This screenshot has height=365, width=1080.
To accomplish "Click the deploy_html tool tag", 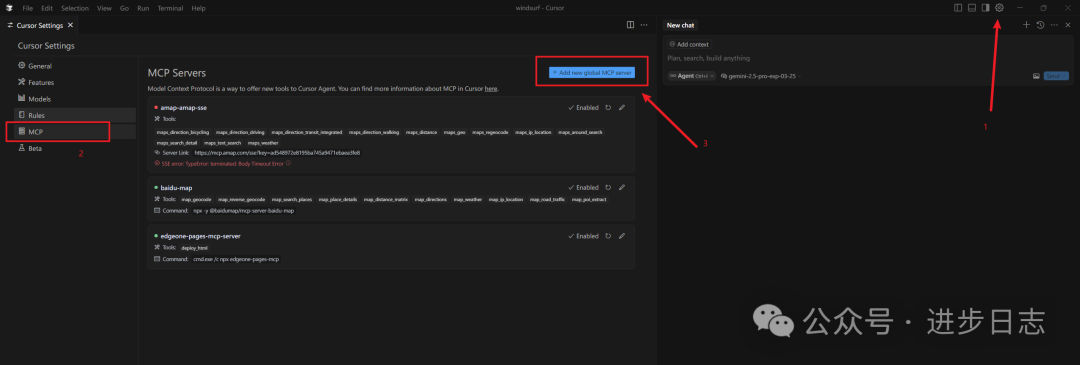I will tap(194, 247).
